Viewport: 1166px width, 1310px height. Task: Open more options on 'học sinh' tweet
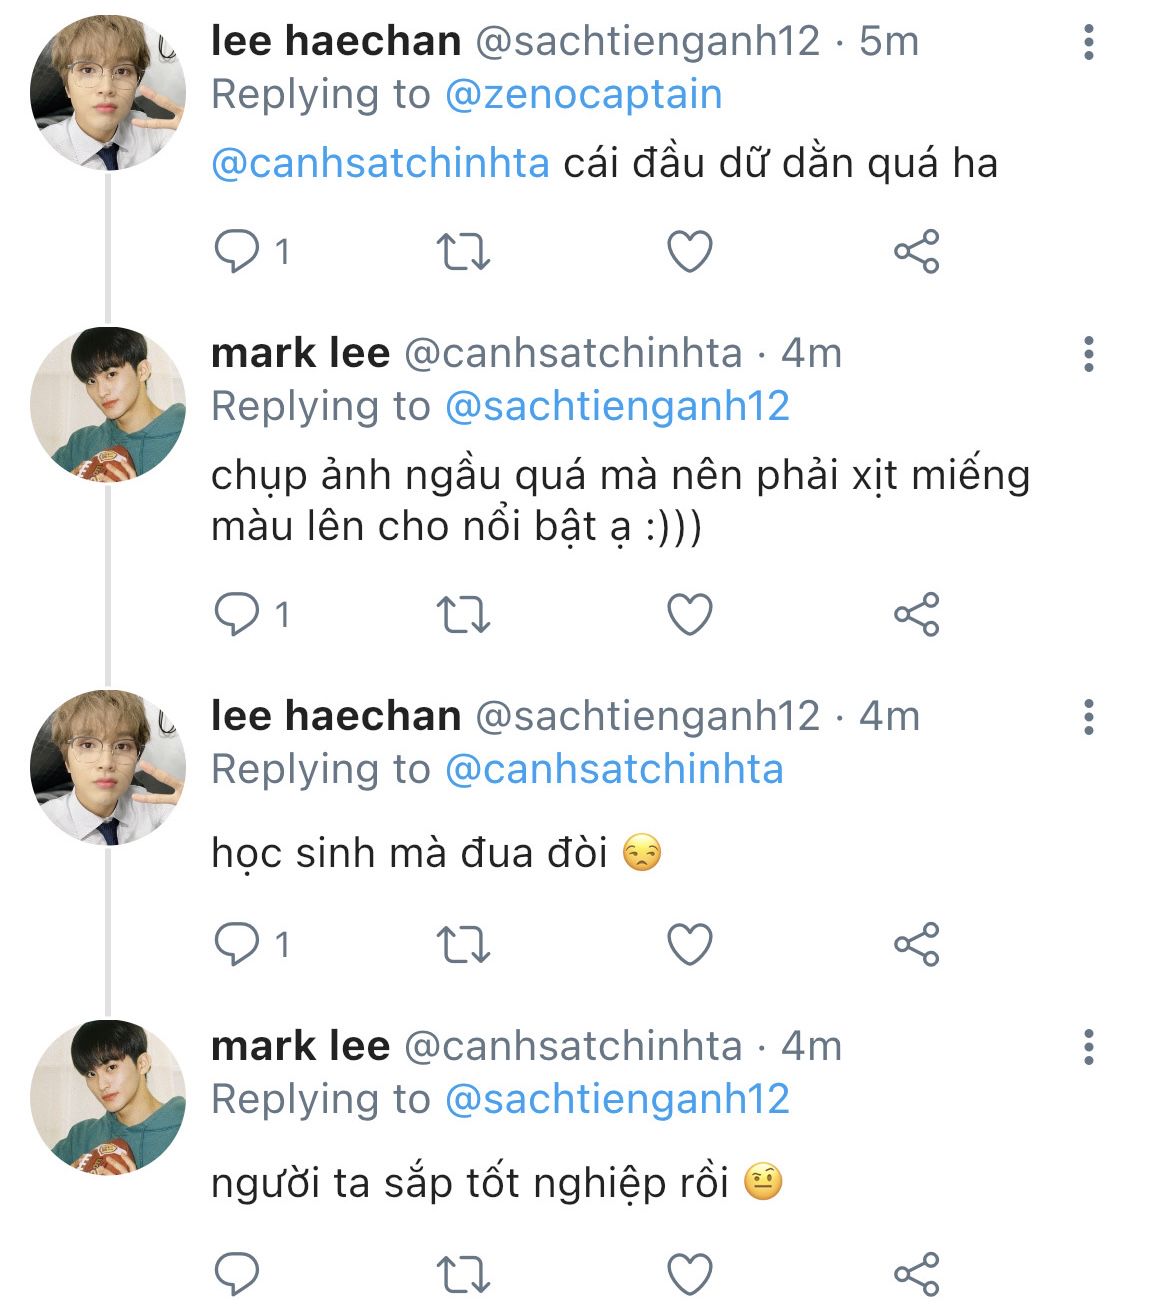[x=1088, y=717]
